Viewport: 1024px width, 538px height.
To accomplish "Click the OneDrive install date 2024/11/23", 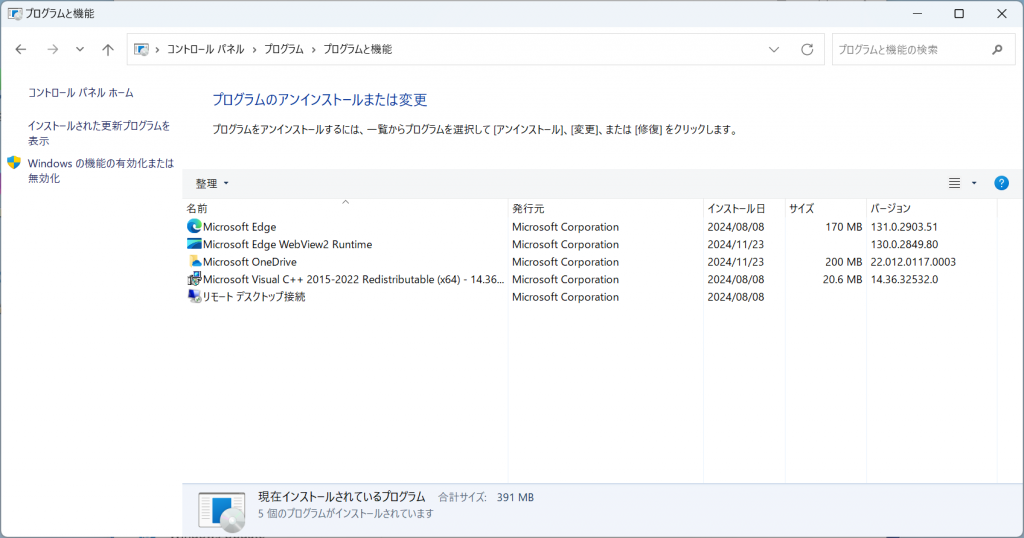I will [x=735, y=262].
